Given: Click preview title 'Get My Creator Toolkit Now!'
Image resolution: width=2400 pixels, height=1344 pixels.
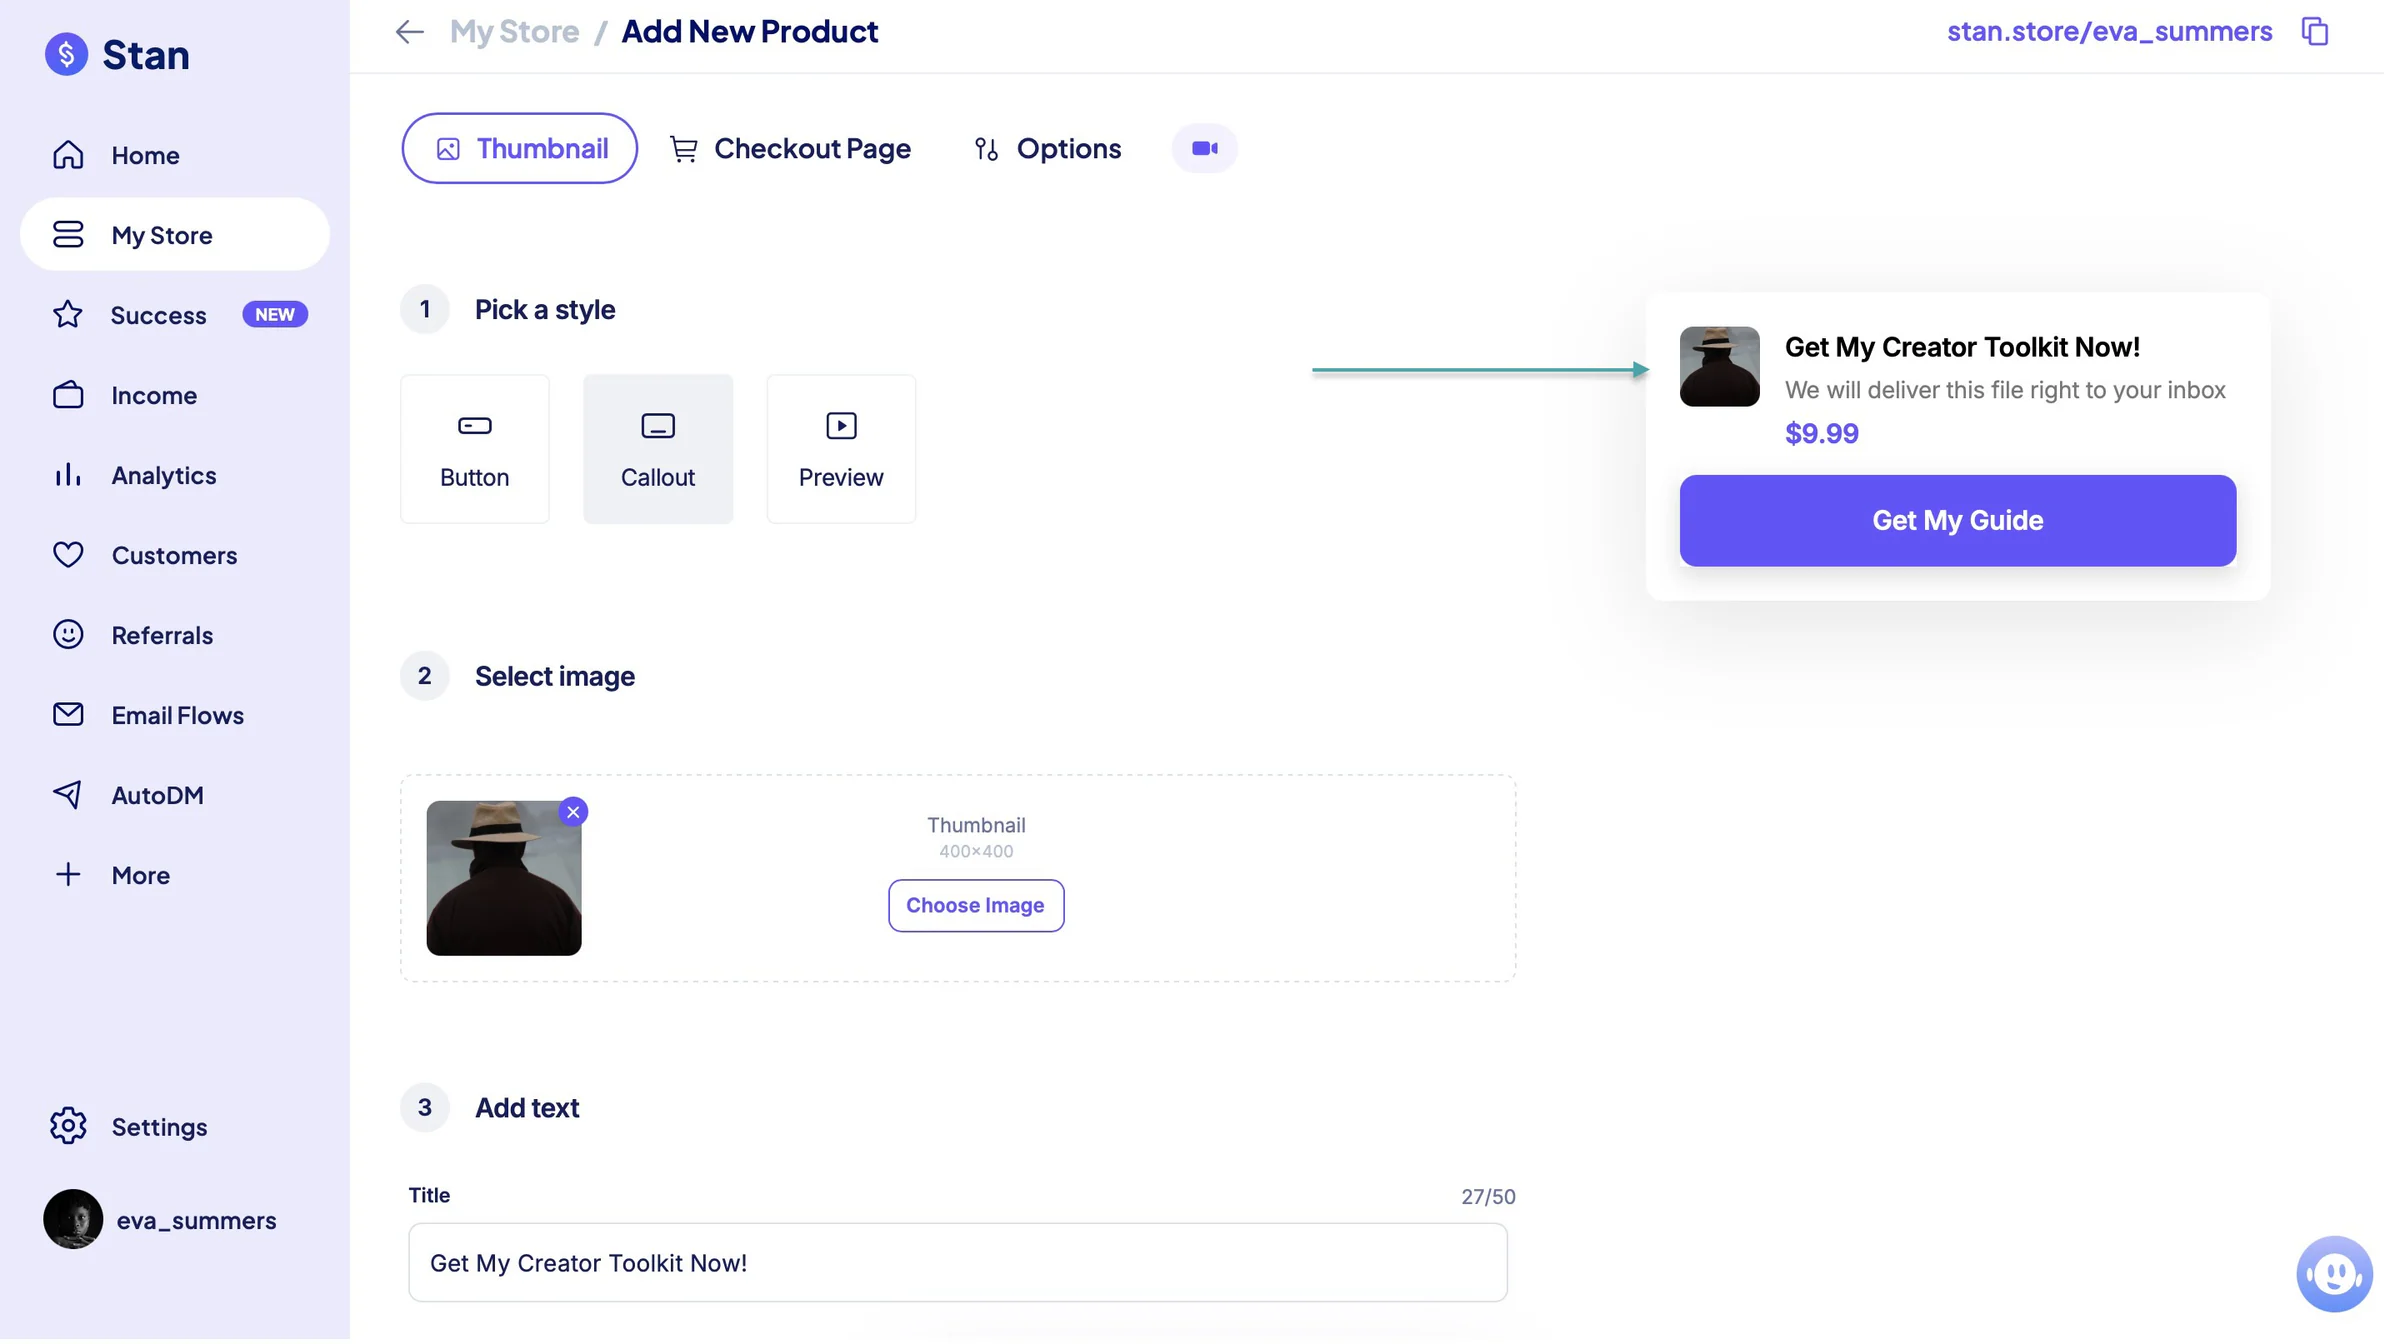Looking at the screenshot, I should pyautogui.click(x=1962, y=347).
